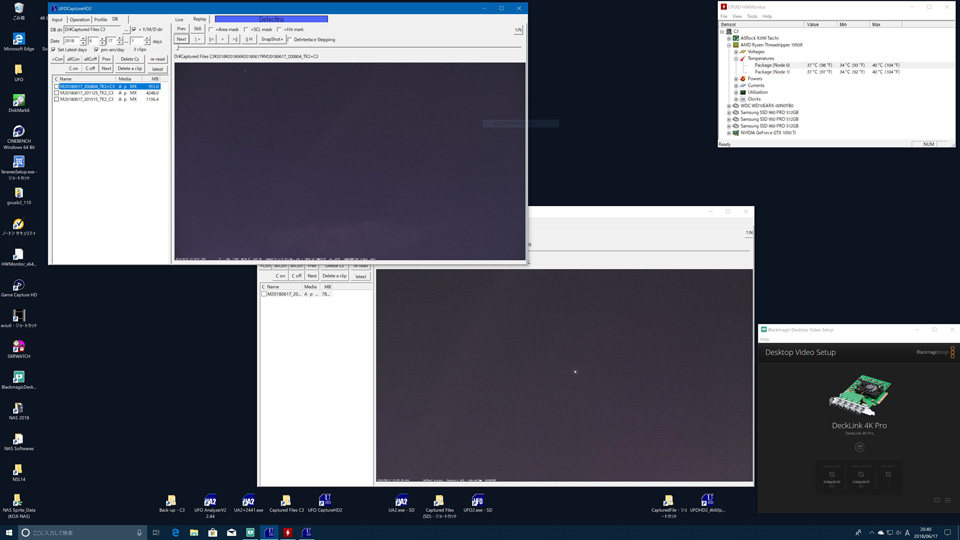The image size is (960, 540).
Task: Switch to the Operation tab in UFOCaptureHD2
Action: (79, 20)
